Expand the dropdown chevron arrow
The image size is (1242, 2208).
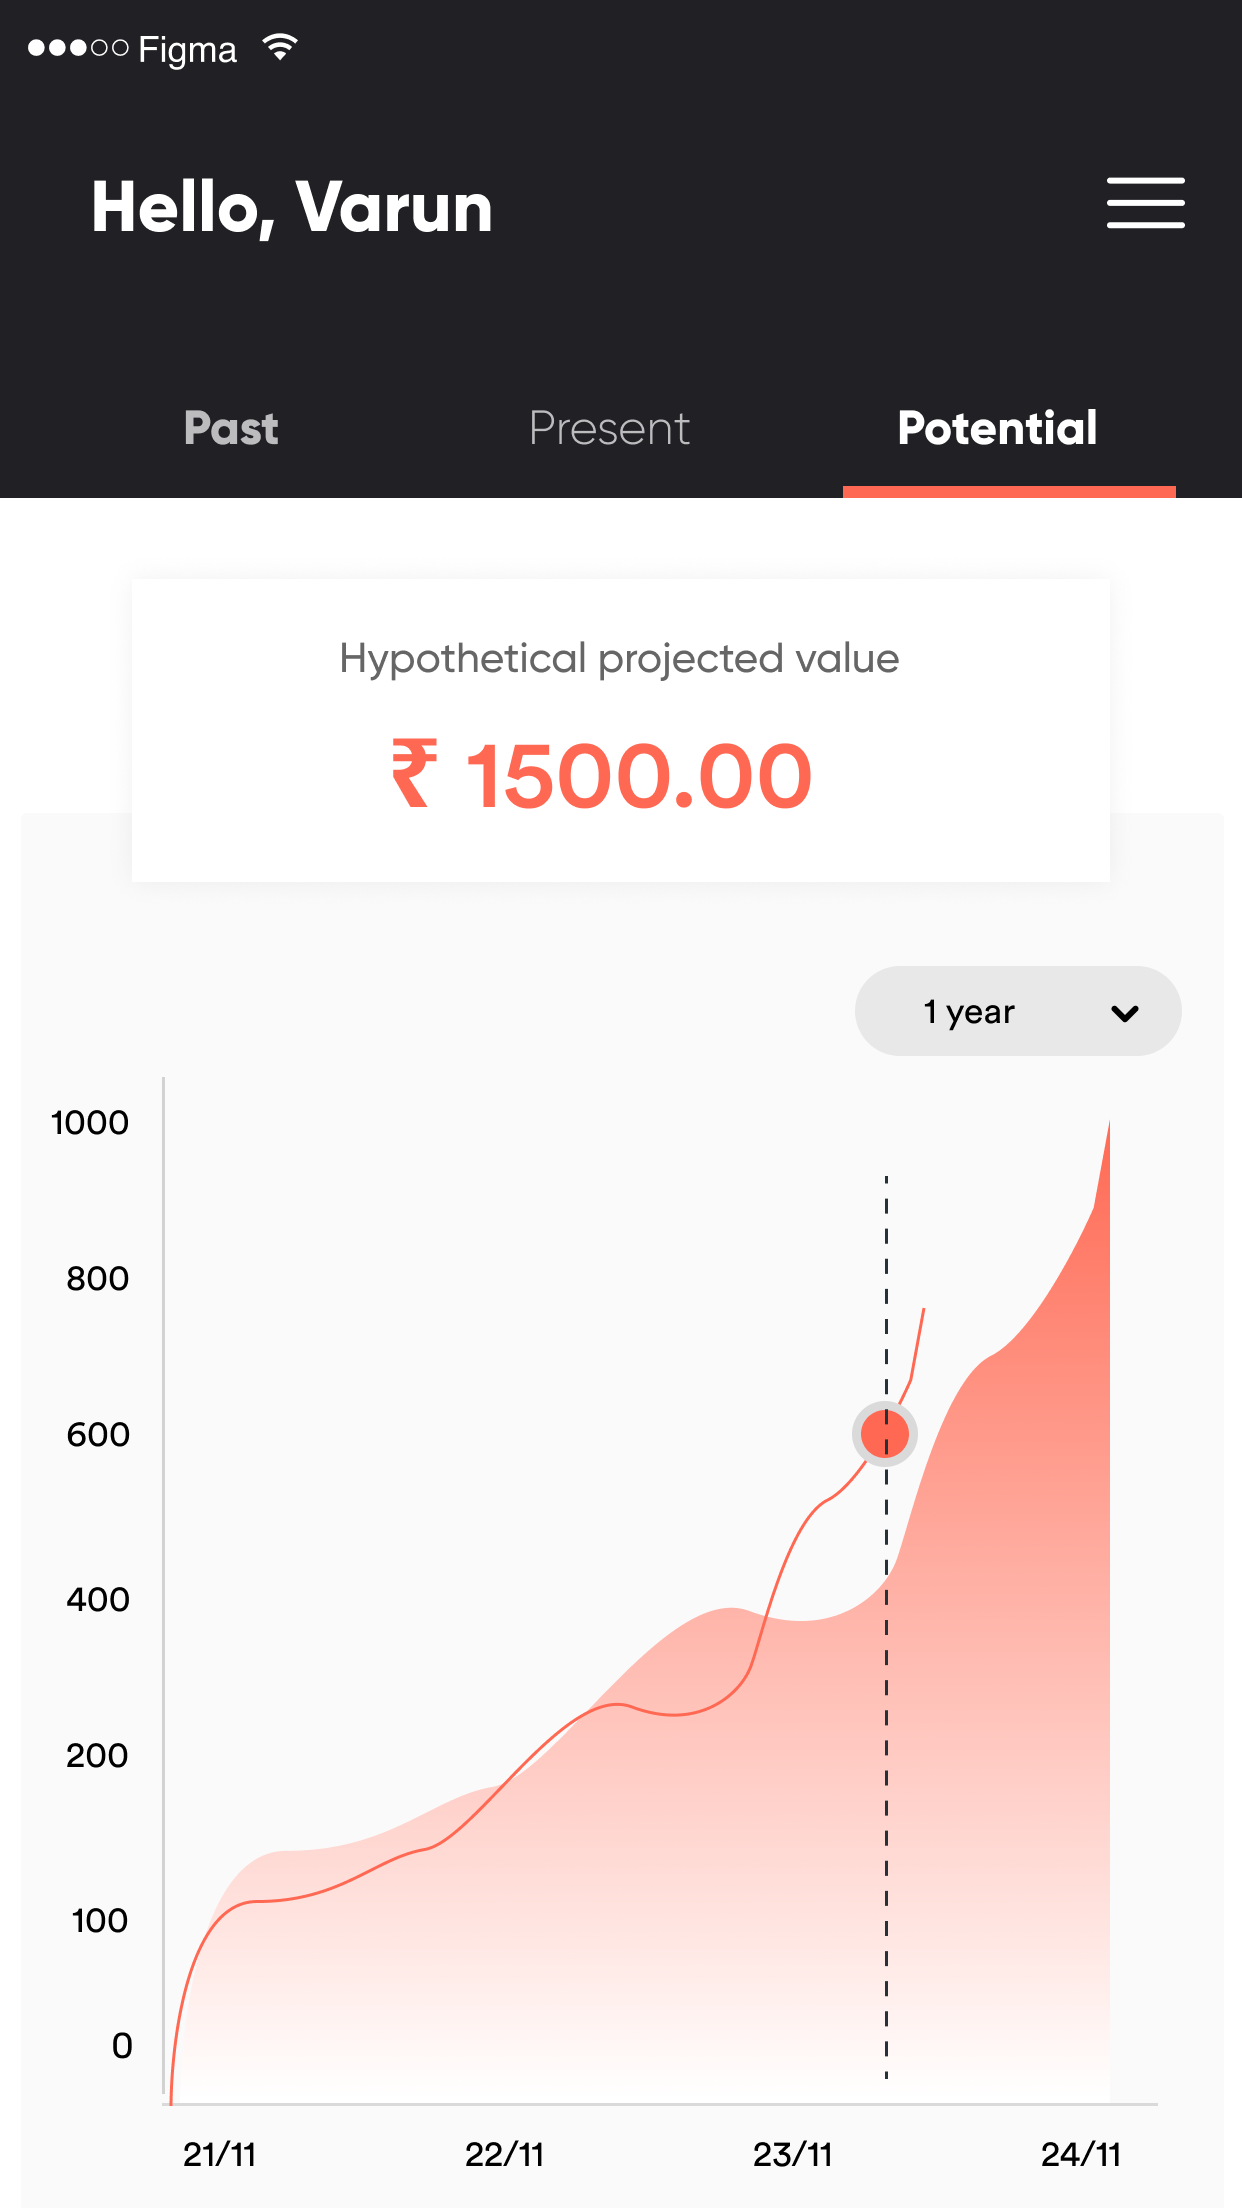1125,1014
